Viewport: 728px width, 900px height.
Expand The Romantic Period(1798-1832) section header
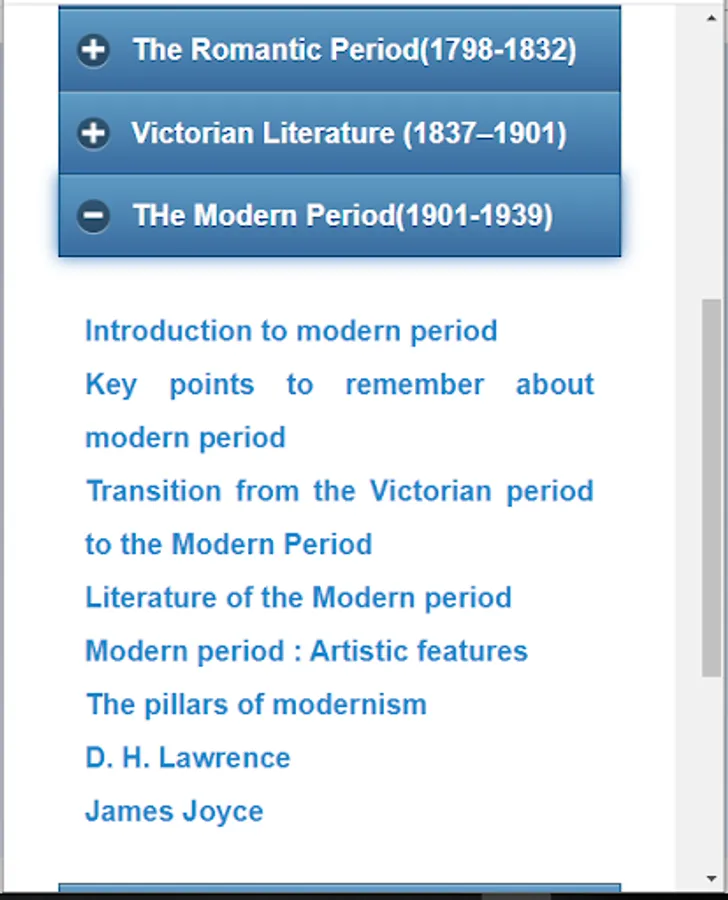354,50
